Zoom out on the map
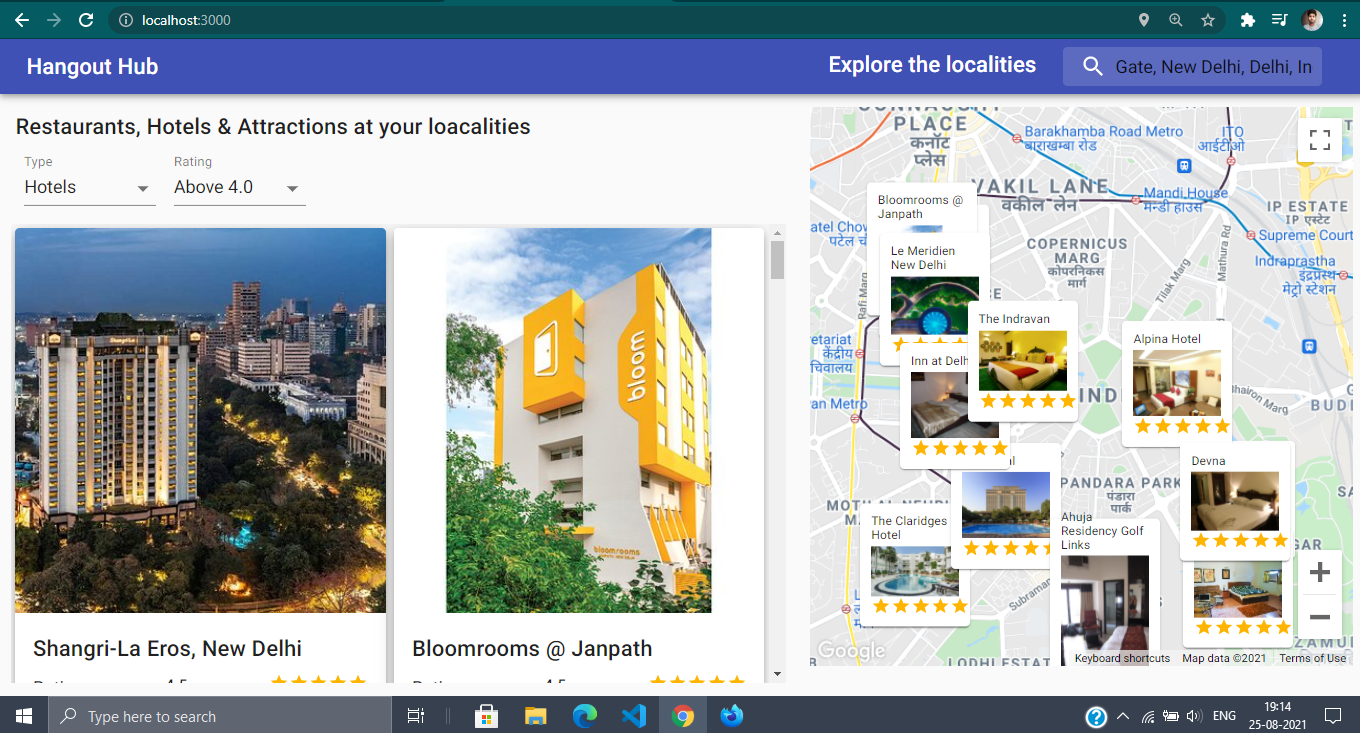This screenshot has height=733, width=1360. (x=1319, y=617)
